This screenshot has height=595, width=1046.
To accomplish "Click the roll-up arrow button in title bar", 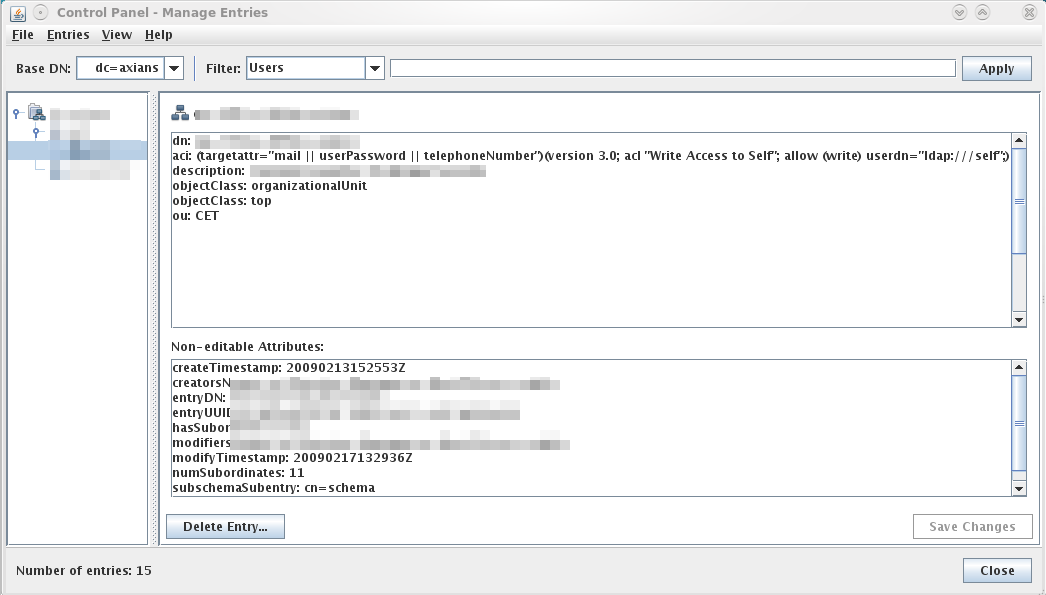I will 983,13.
